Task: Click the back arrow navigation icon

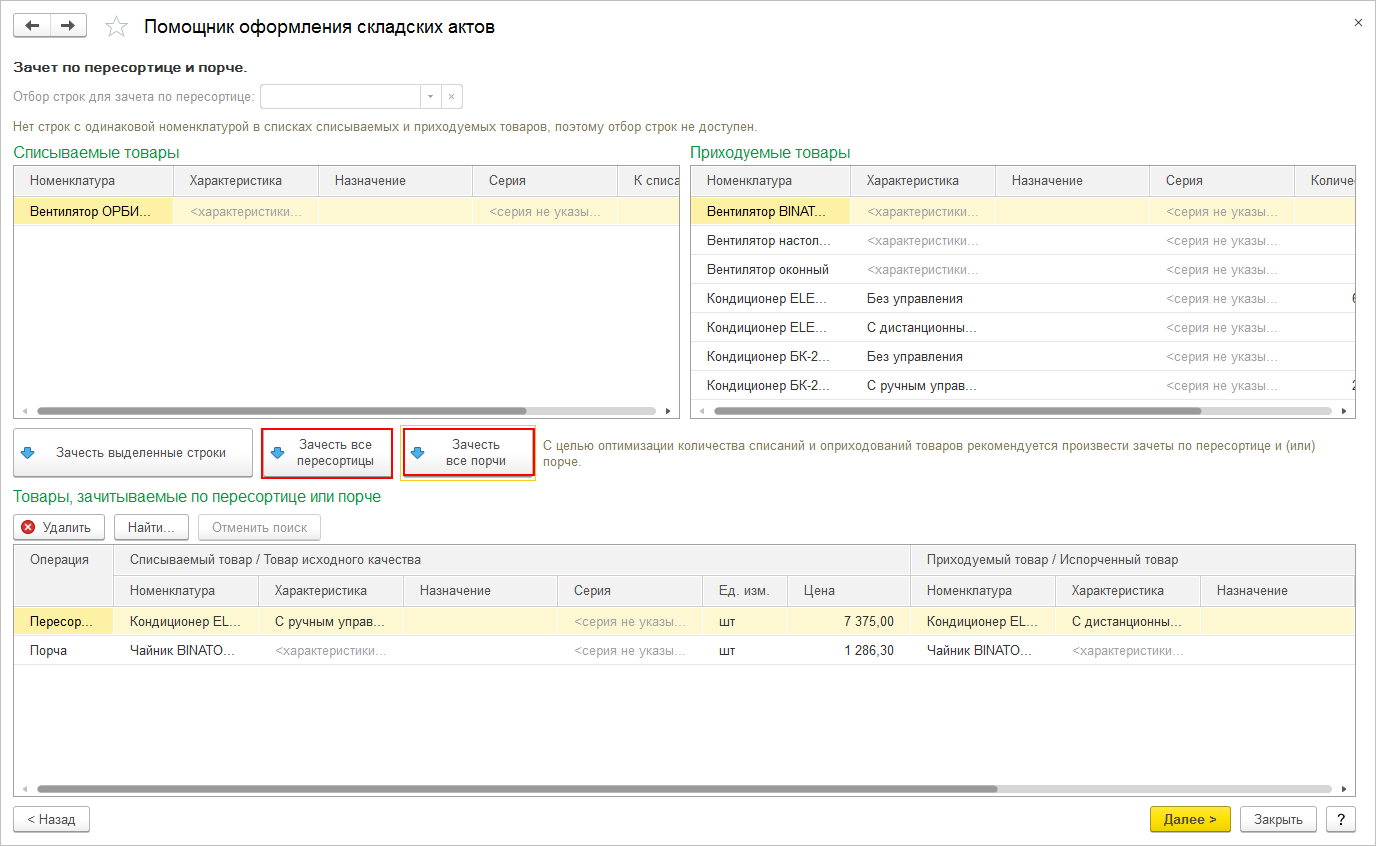Action: pyautogui.click(x=32, y=26)
